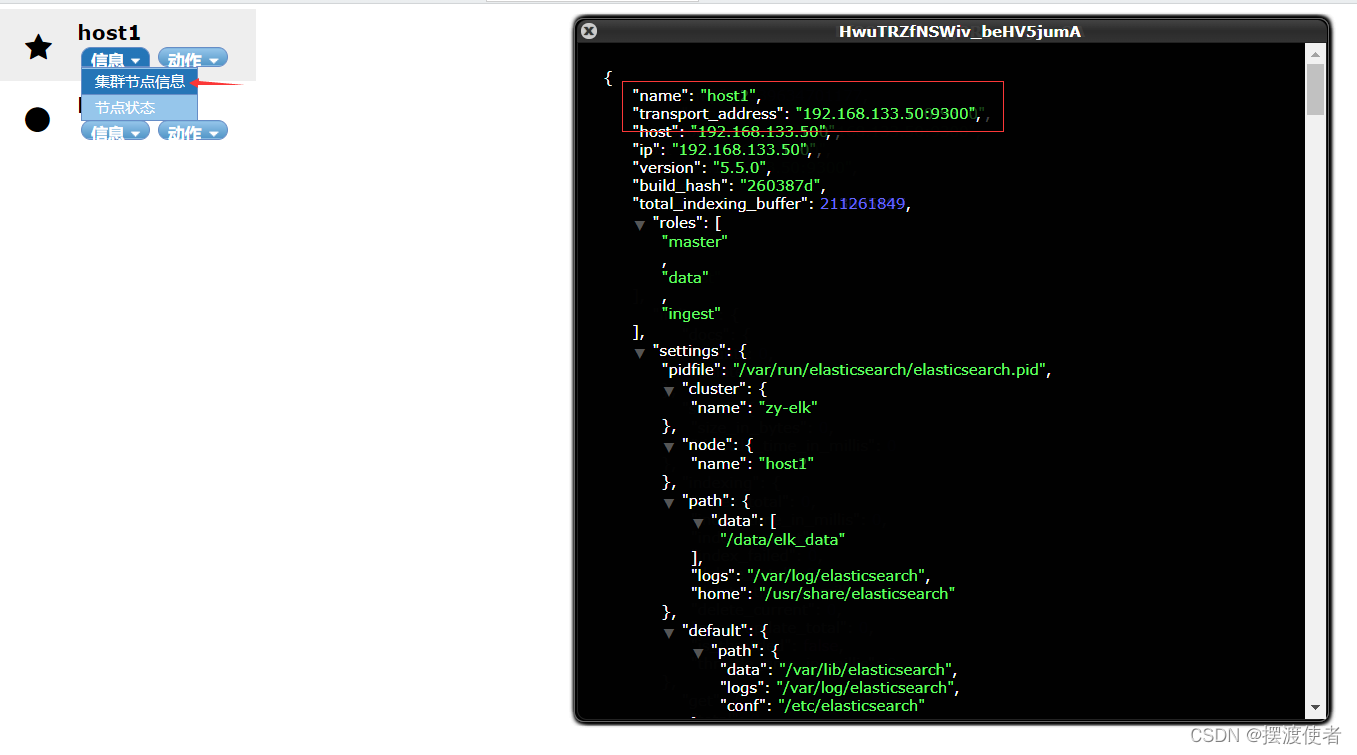
Task: Choose 节点状态 from the info menu
Action: (x=139, y=107)
